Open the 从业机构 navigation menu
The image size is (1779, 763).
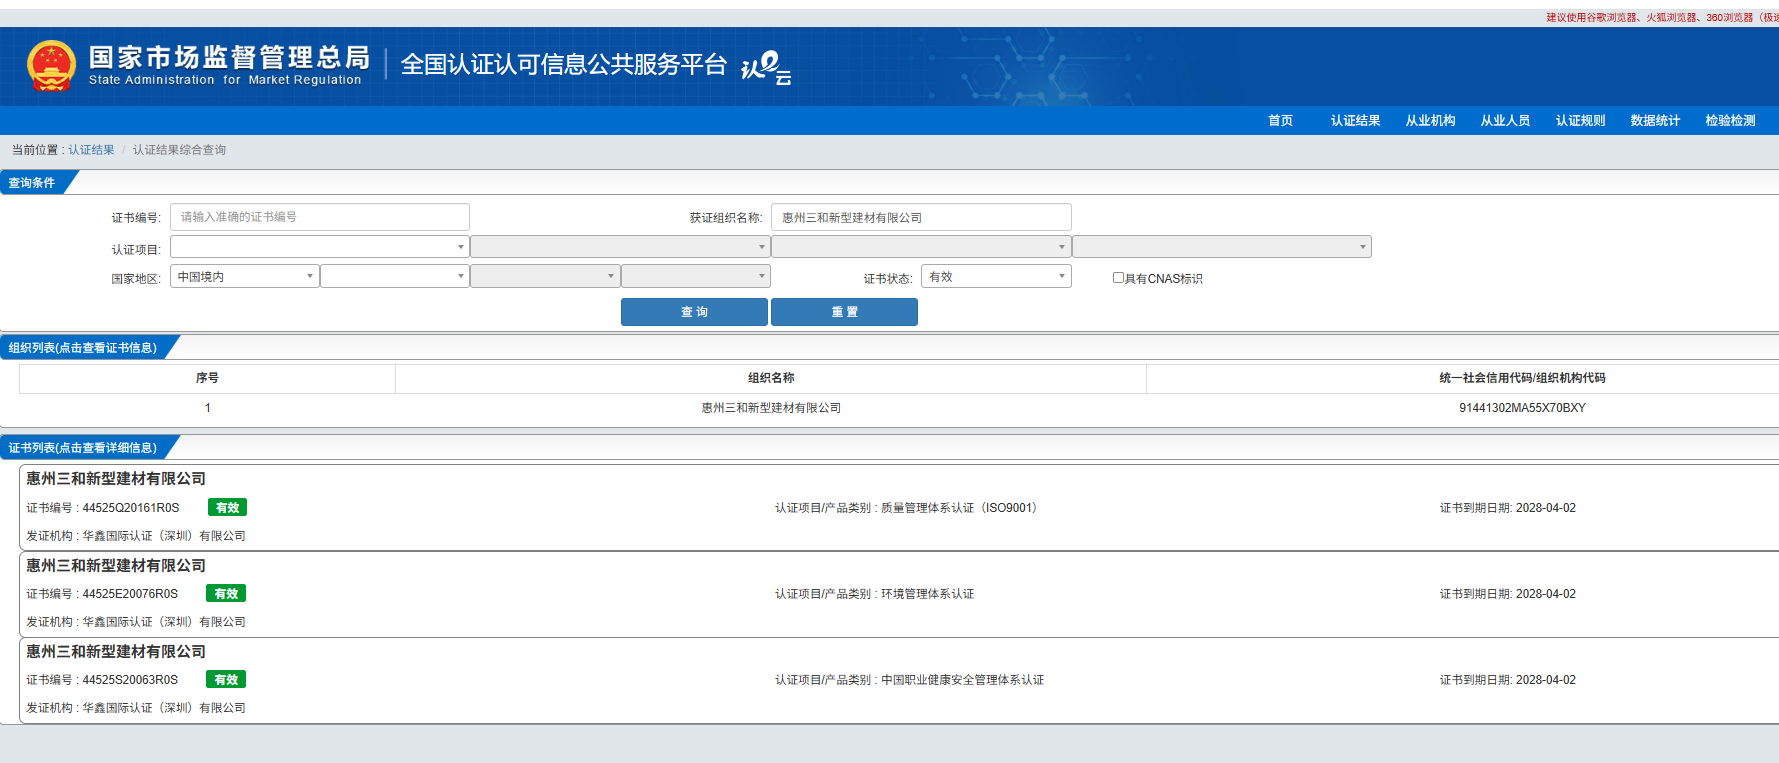click(x=1430, y=121)
